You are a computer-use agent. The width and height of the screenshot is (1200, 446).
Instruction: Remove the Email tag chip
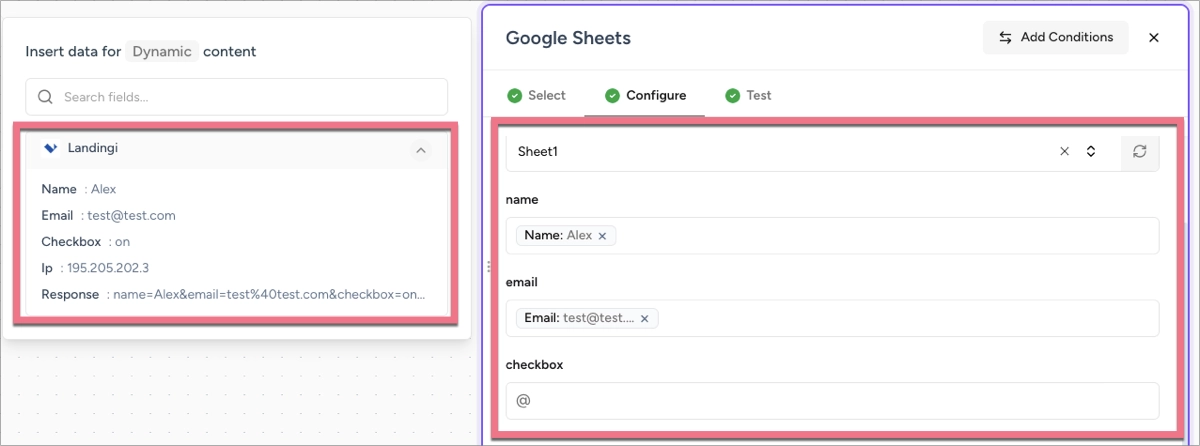point(644,319)
